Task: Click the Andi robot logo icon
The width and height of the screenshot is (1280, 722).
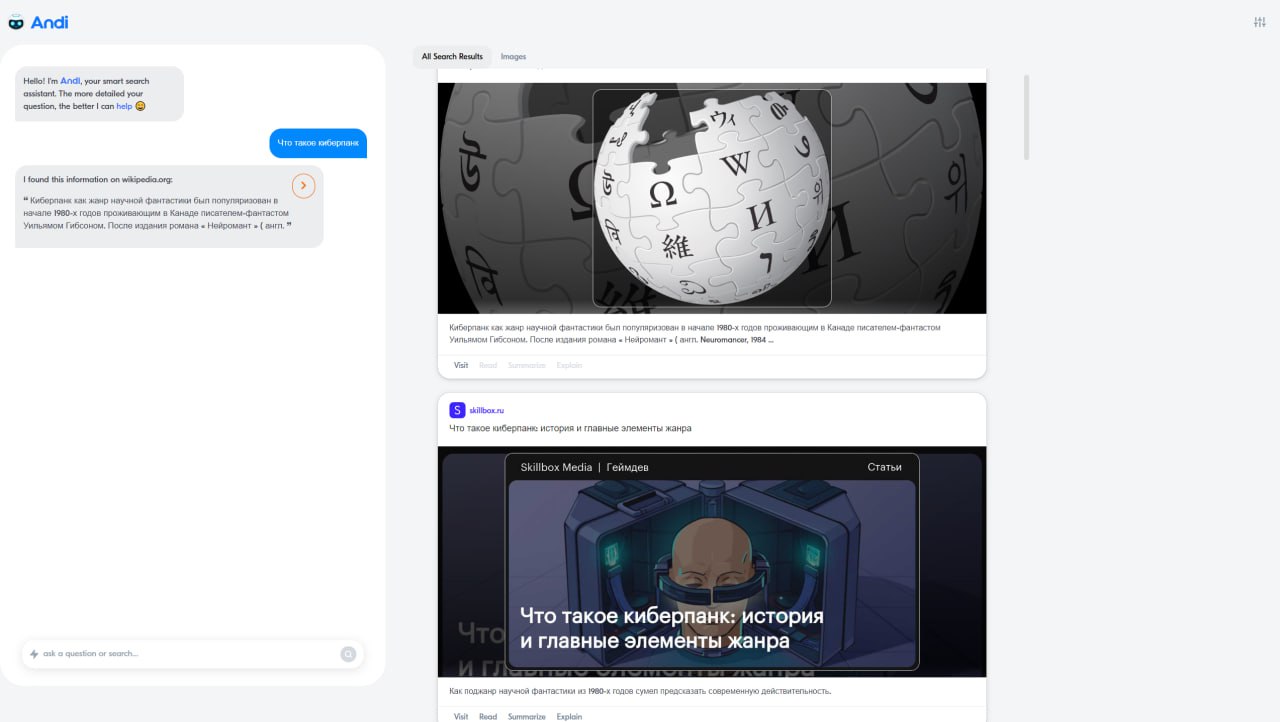Action: pyautogui.click(x=16, y=22)
